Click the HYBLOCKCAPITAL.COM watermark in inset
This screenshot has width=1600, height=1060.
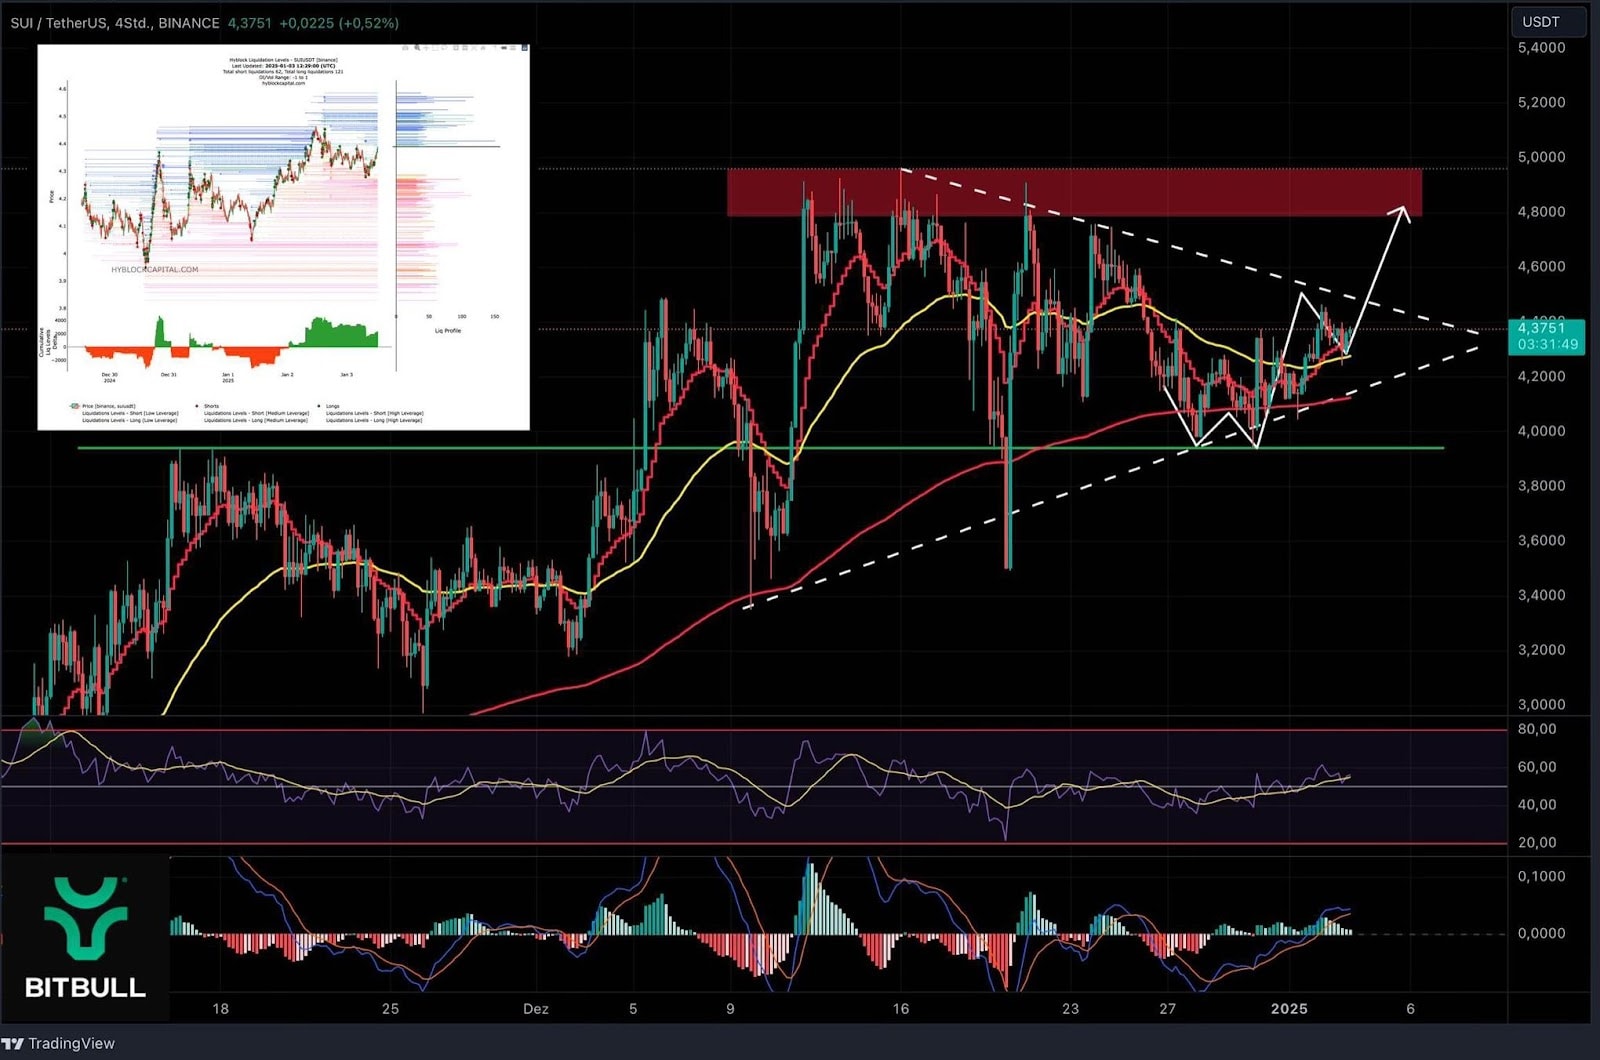pos(155,269)
